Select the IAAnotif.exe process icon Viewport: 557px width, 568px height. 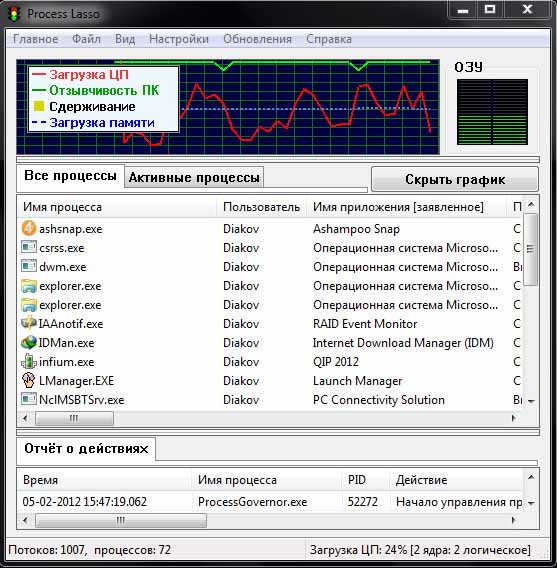tap(29, 323)
